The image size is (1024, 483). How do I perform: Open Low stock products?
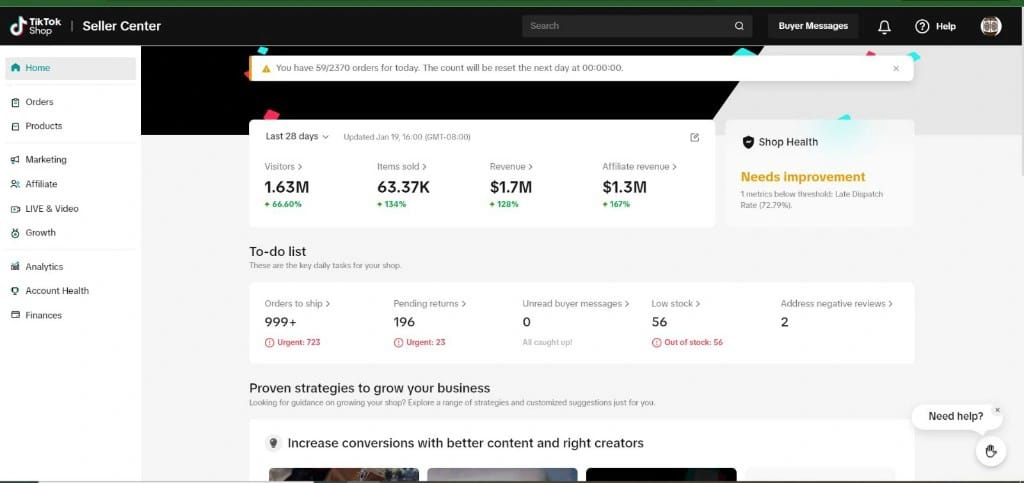[x=676, y=304]
